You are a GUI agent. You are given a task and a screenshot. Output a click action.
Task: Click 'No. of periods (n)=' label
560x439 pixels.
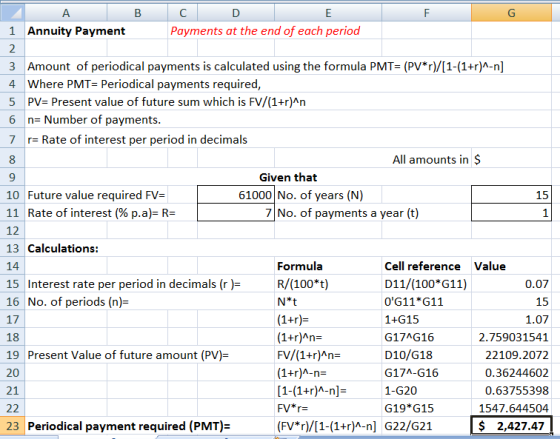(78, 302)
